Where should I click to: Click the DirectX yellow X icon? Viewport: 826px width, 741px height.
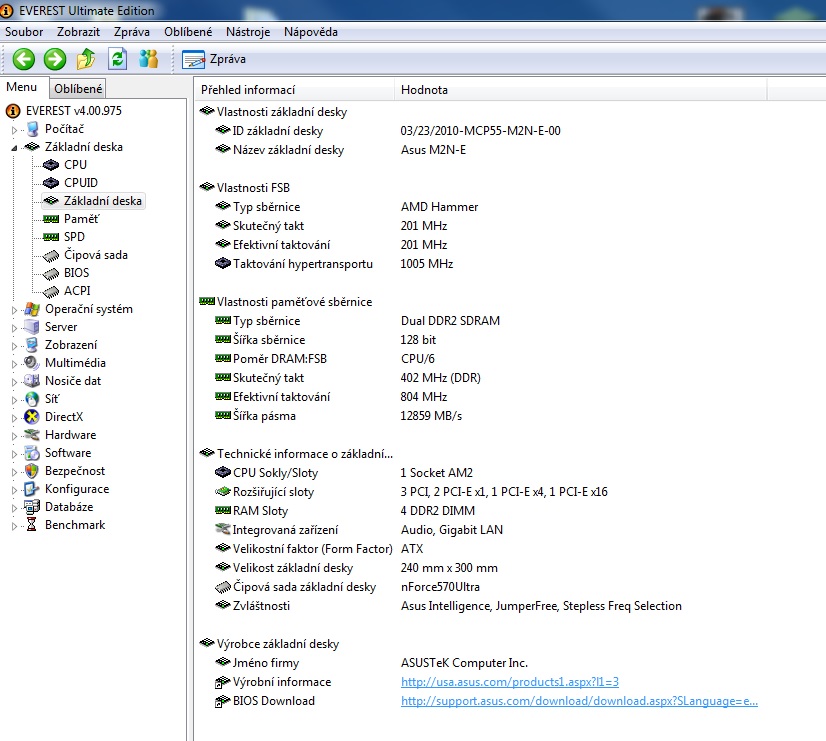(x=32, y=417)
